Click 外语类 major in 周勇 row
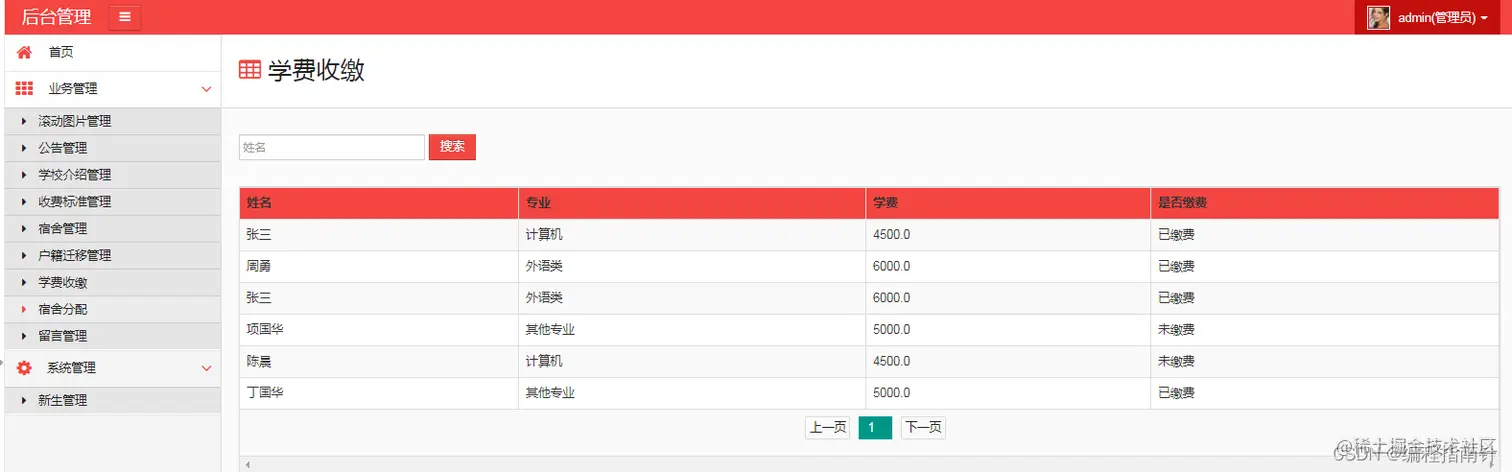 [x=544, y=267]
